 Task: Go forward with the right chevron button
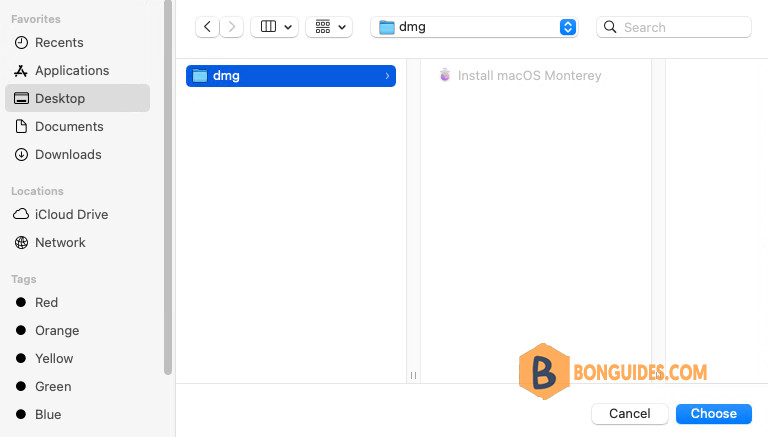[x=232, y=27]
